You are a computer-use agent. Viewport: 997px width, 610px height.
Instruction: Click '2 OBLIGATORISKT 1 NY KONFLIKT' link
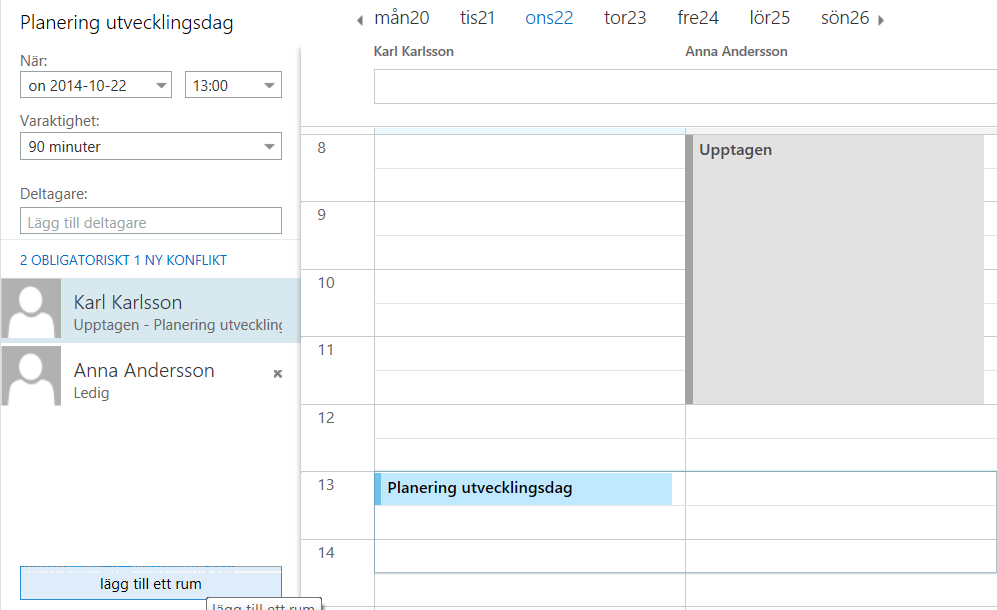[123, 260]
